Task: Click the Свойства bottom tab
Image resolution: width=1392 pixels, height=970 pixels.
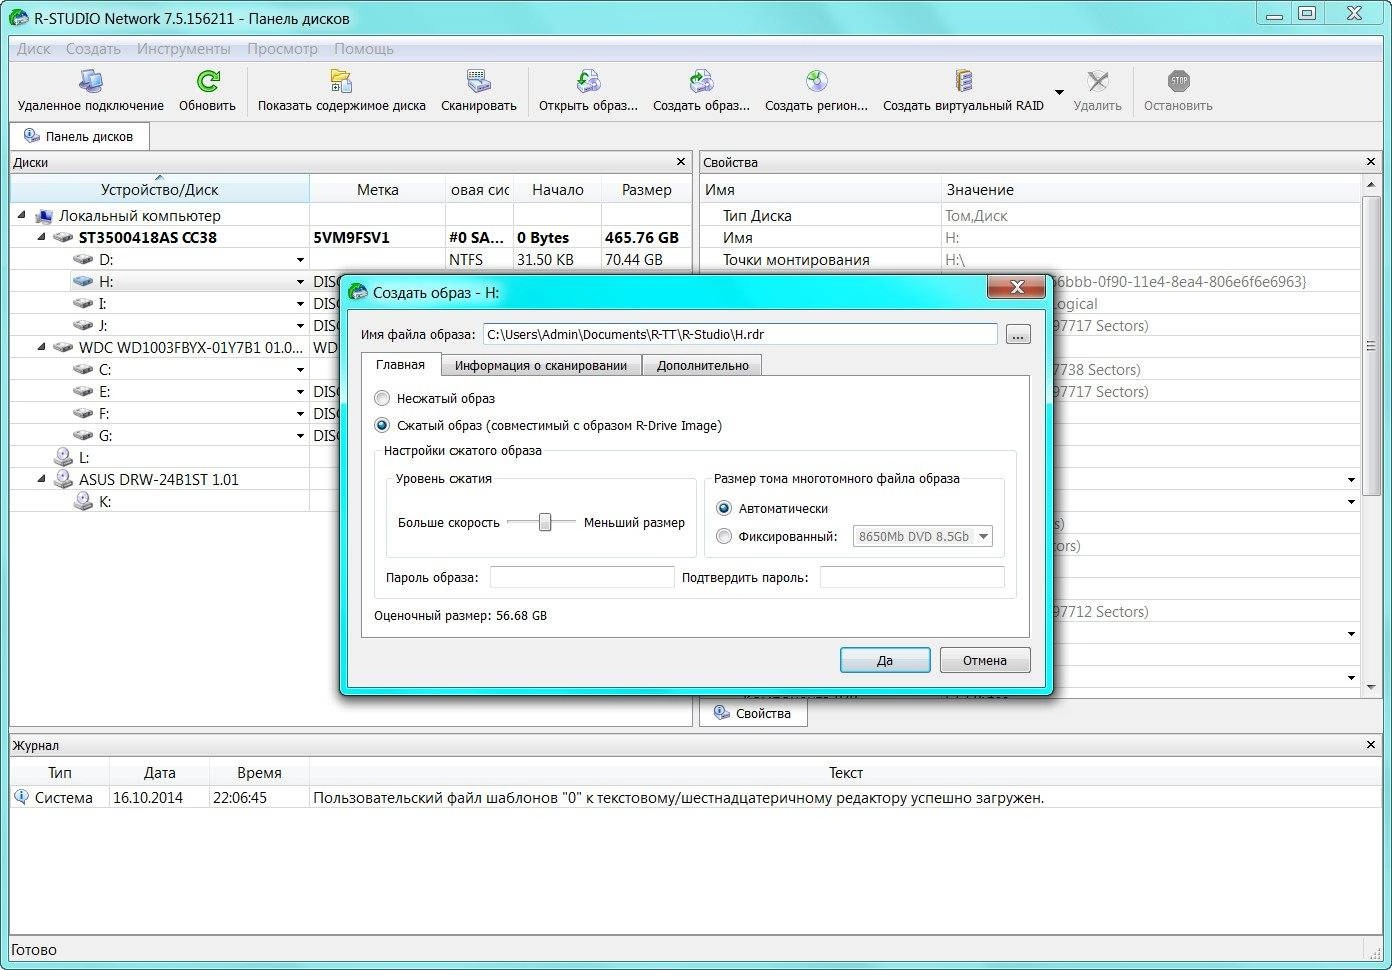Action: tap(753, 713)
